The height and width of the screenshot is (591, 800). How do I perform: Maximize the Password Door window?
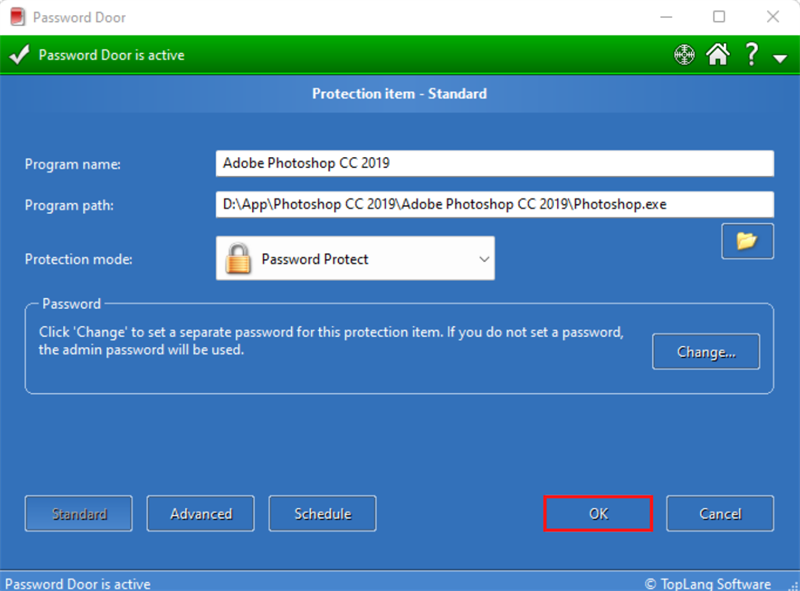coord(719,17)
